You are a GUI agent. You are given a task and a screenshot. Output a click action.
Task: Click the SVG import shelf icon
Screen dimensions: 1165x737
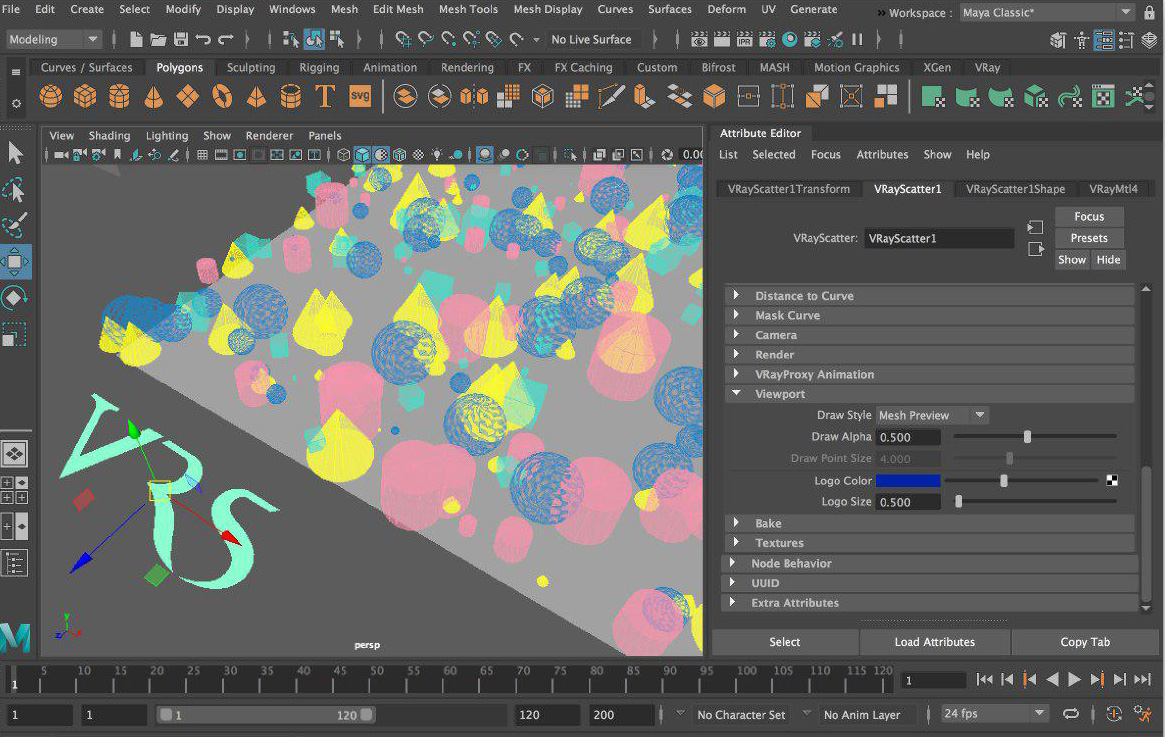pos(360,97)
